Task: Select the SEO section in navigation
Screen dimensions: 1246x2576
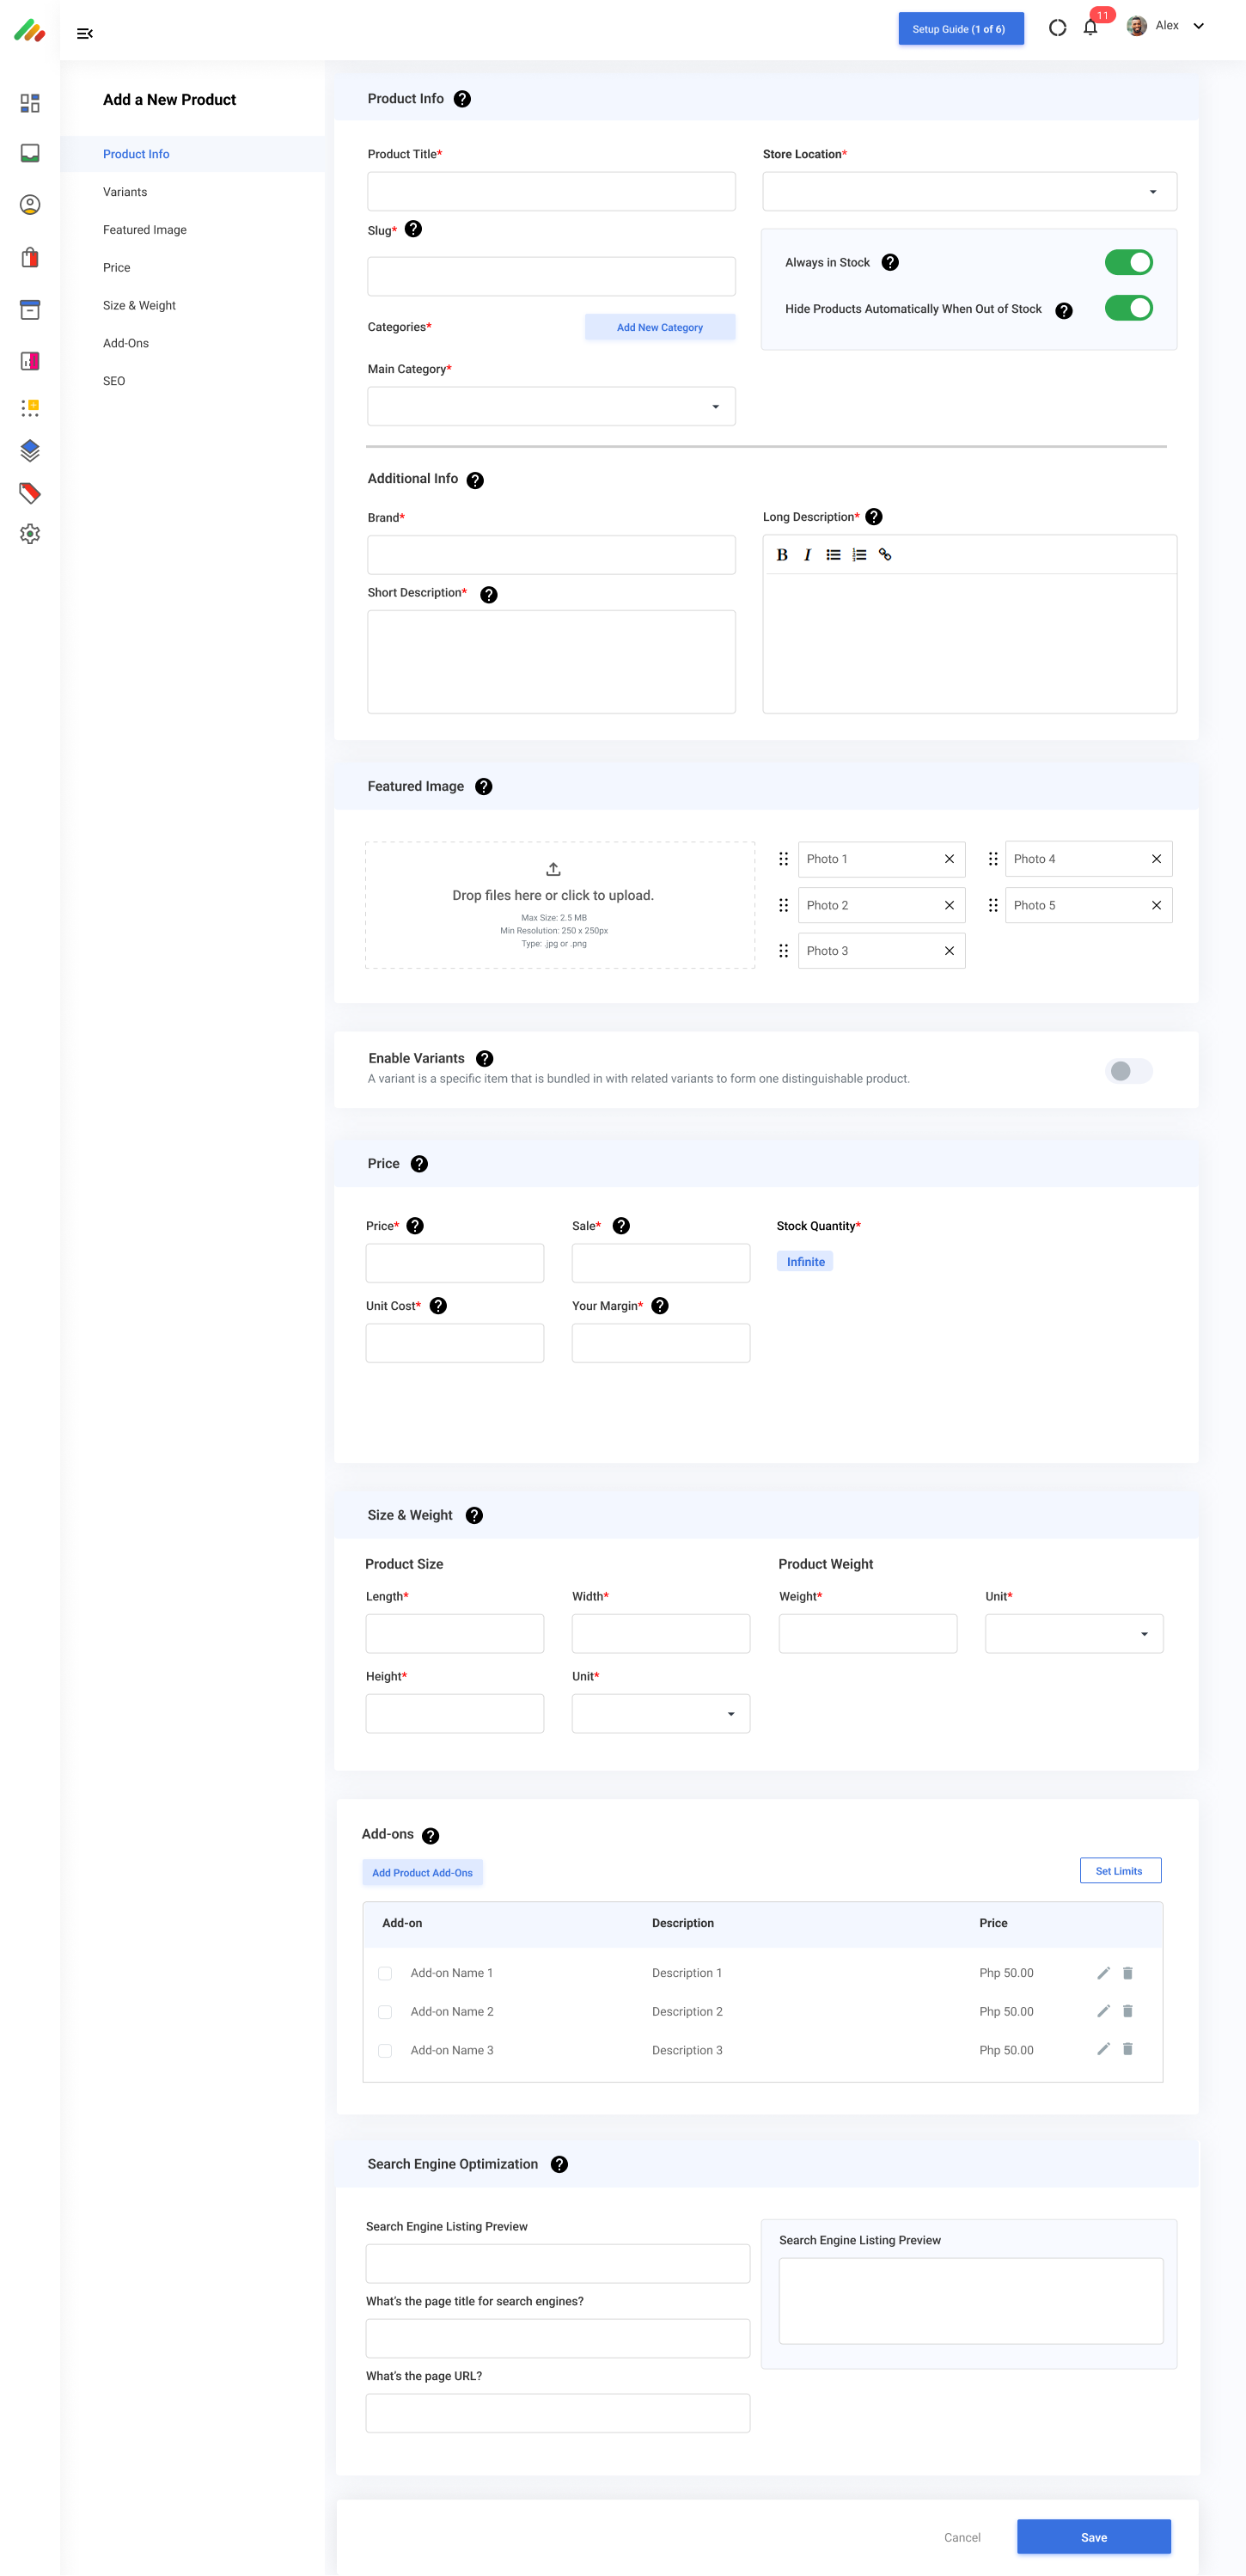Action: pos(114,381)
